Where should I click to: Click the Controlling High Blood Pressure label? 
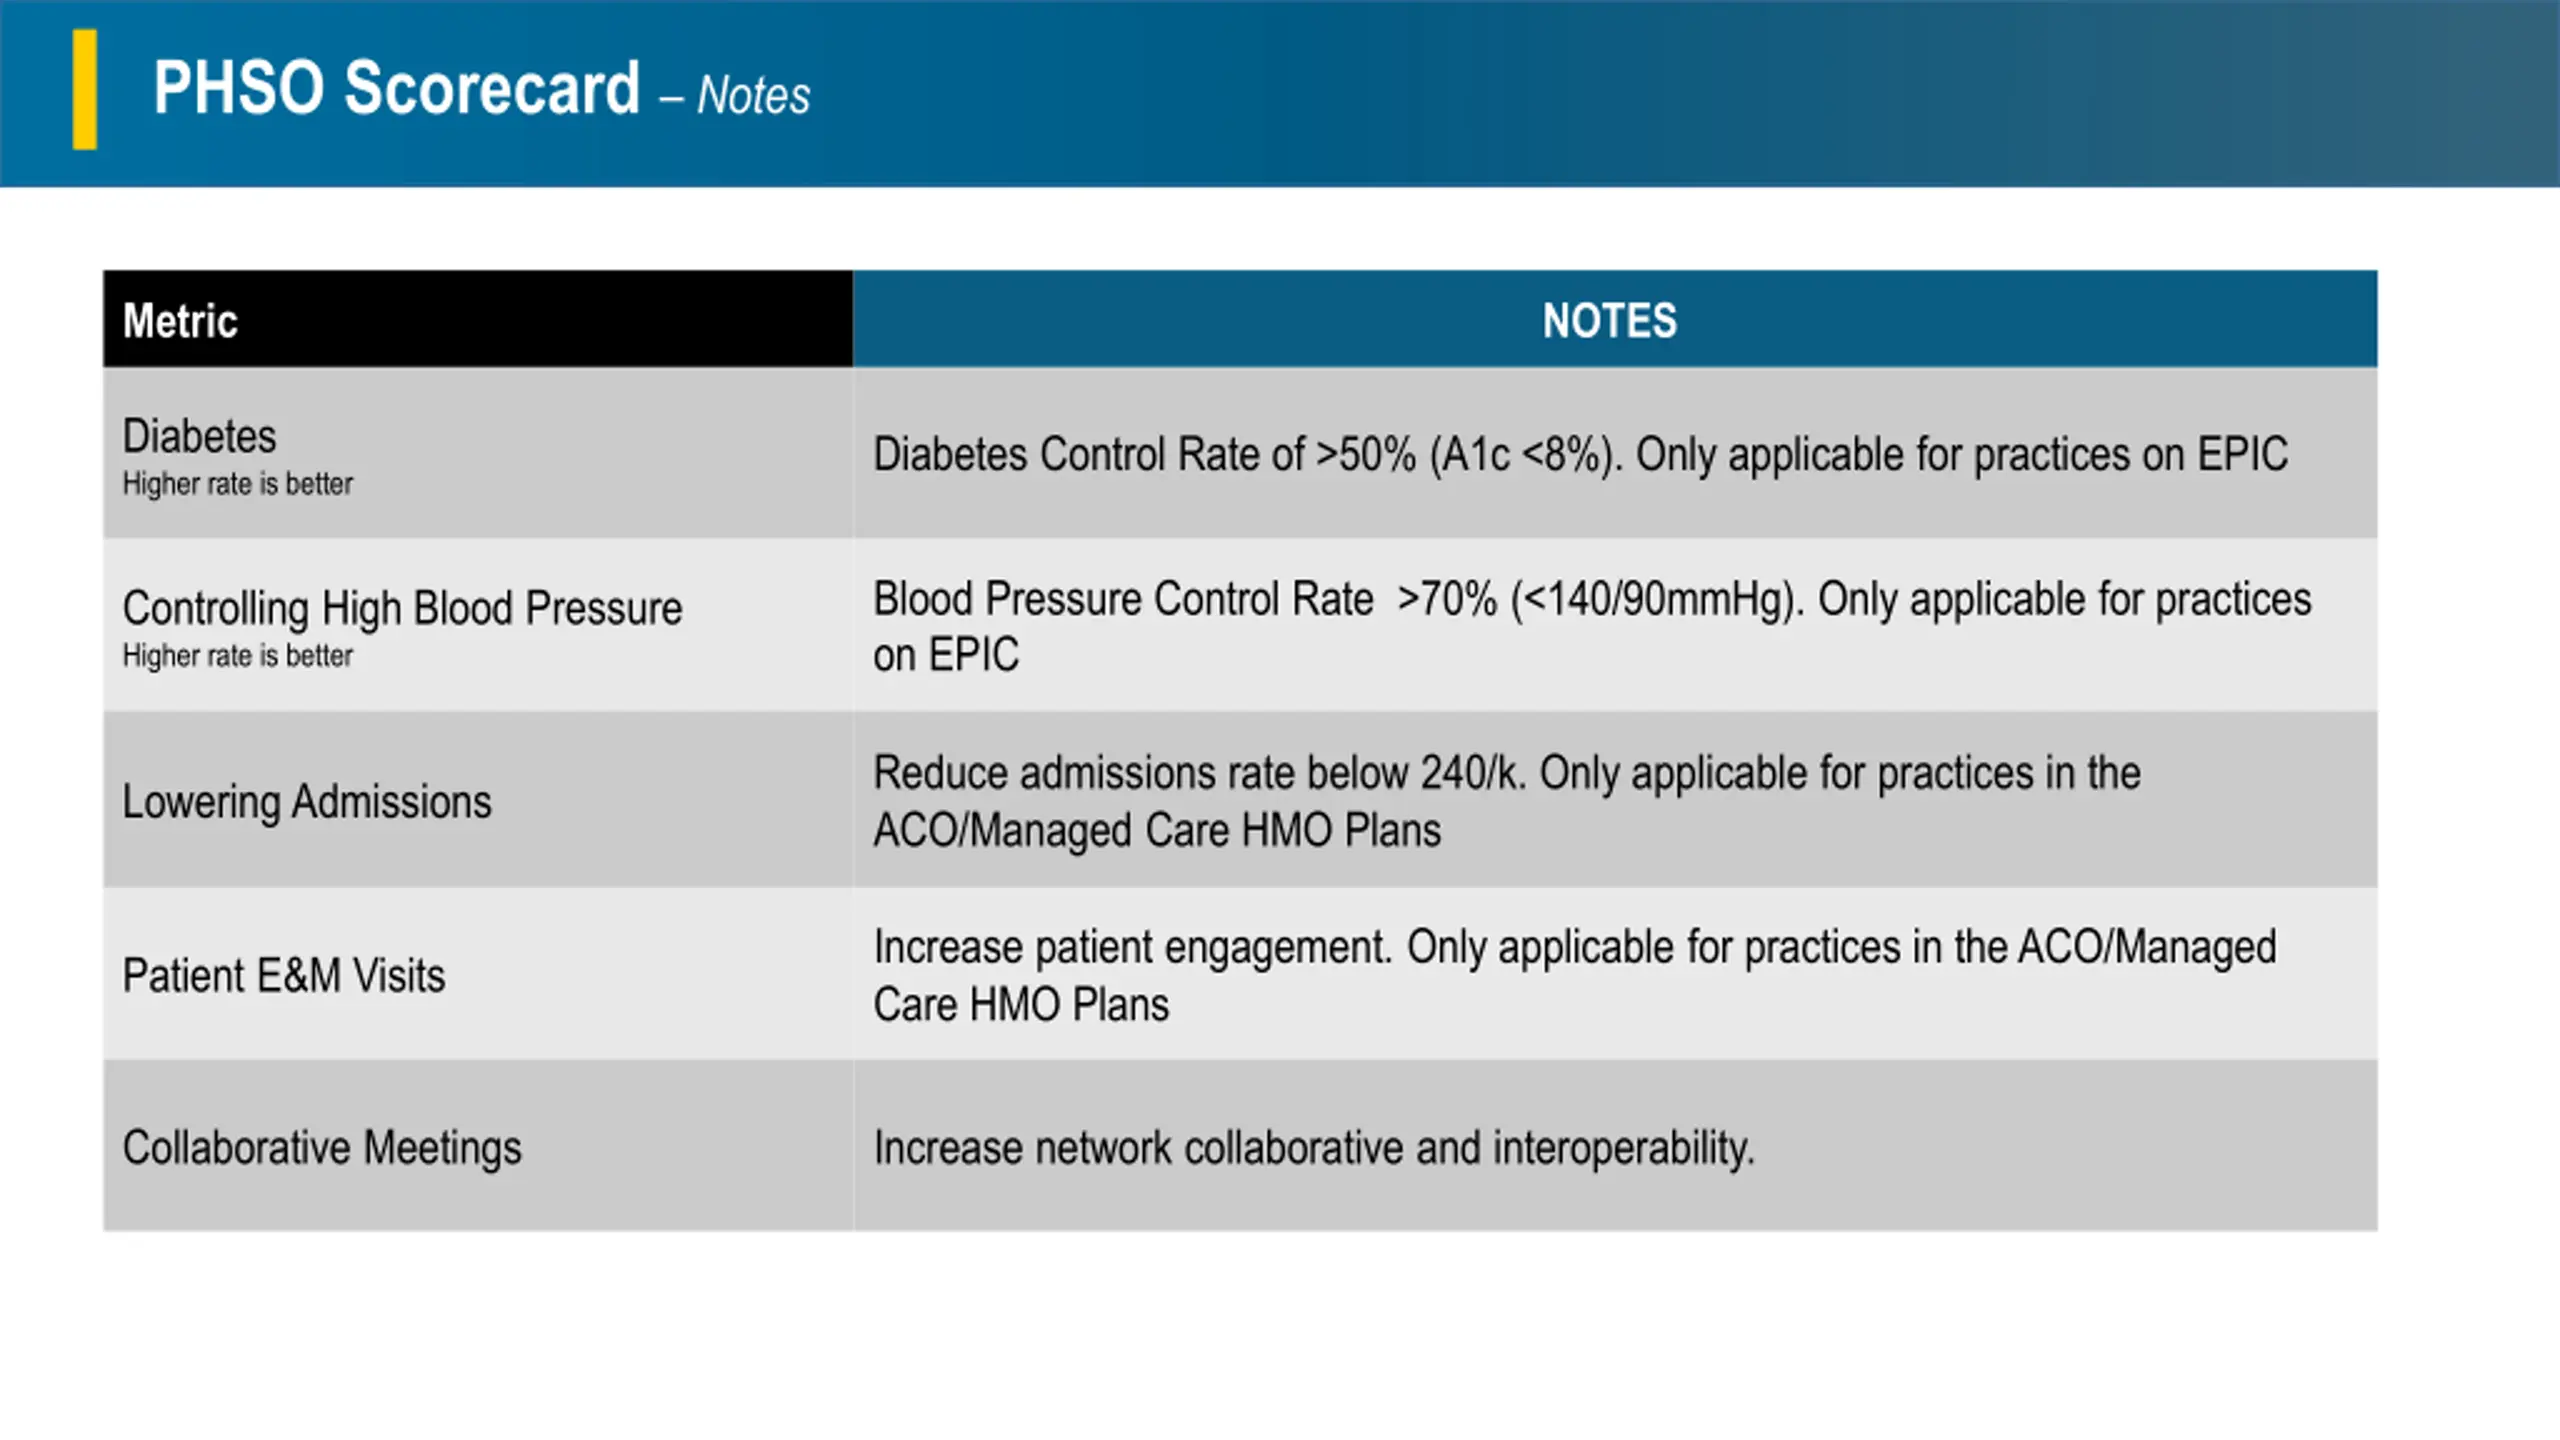[402, 609]
